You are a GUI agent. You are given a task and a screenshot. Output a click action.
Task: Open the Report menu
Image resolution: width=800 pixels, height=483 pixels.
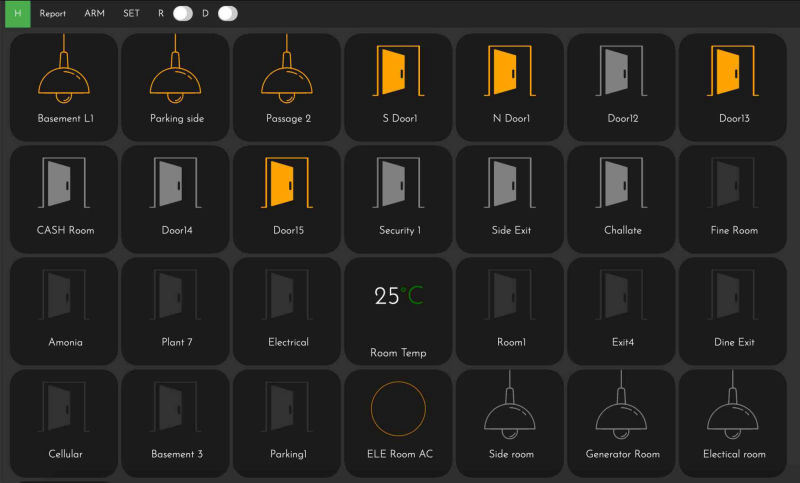click(53, 14)
